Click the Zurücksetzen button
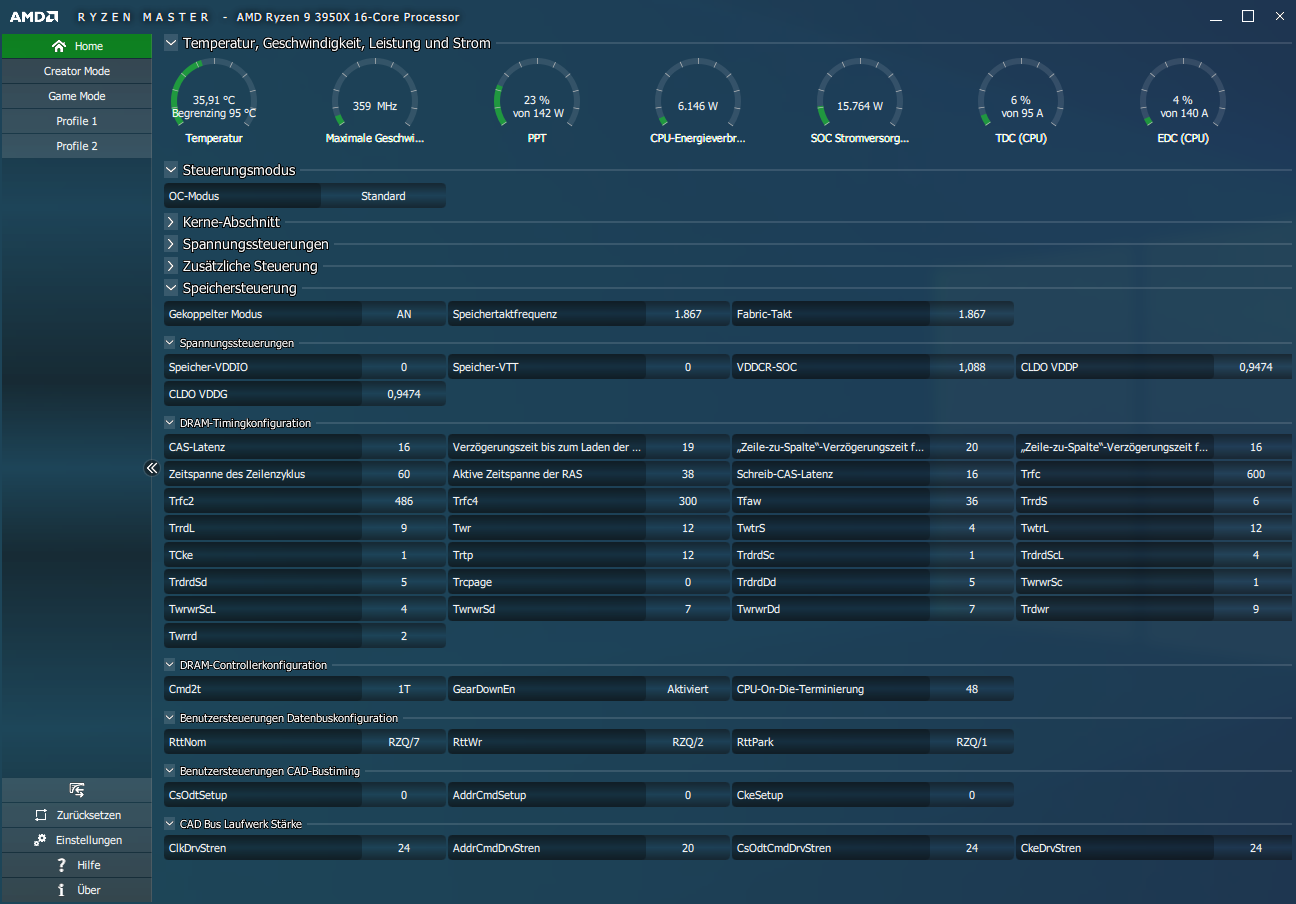 pos(77,815)
